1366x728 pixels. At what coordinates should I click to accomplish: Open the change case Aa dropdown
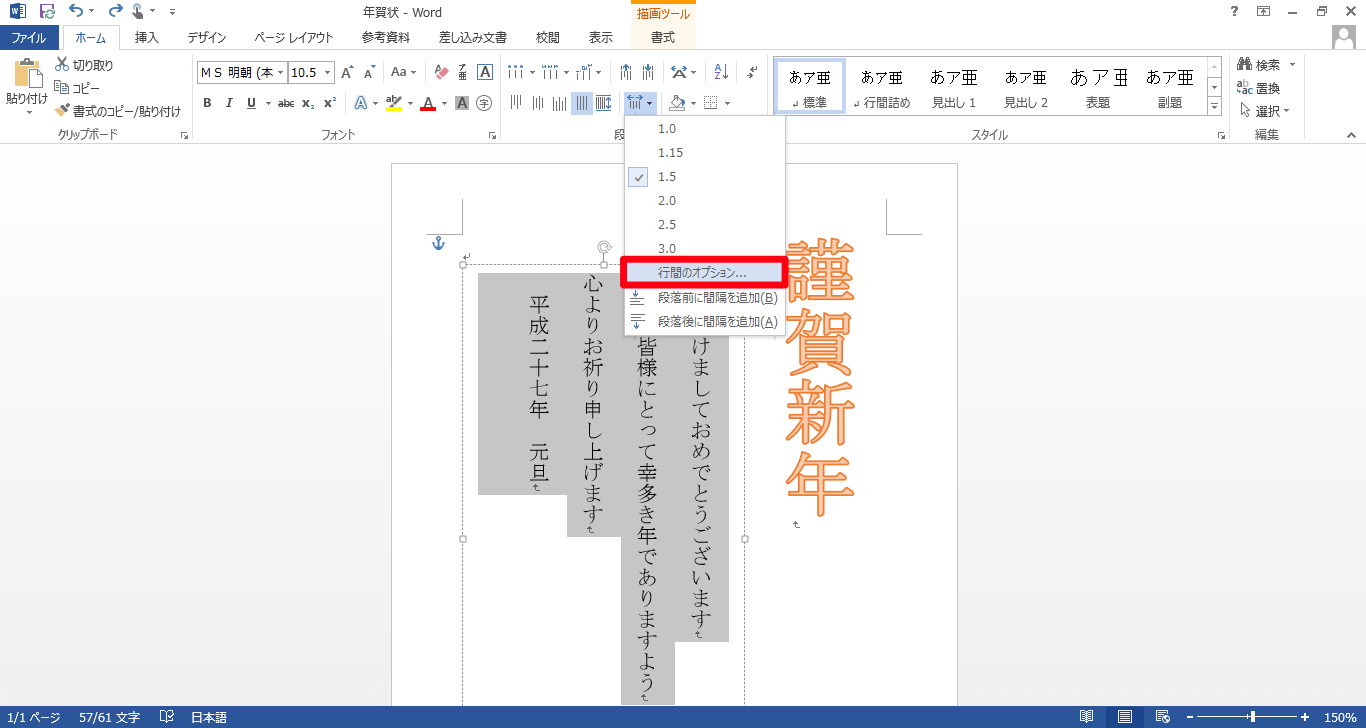[x=404, y=72]
